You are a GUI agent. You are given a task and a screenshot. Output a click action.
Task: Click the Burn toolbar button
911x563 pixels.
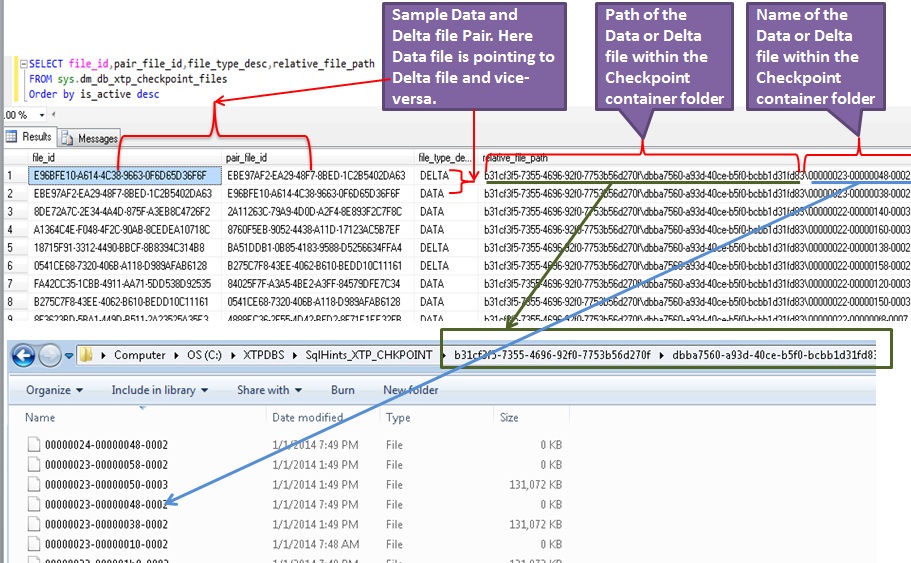pos(342,390)
